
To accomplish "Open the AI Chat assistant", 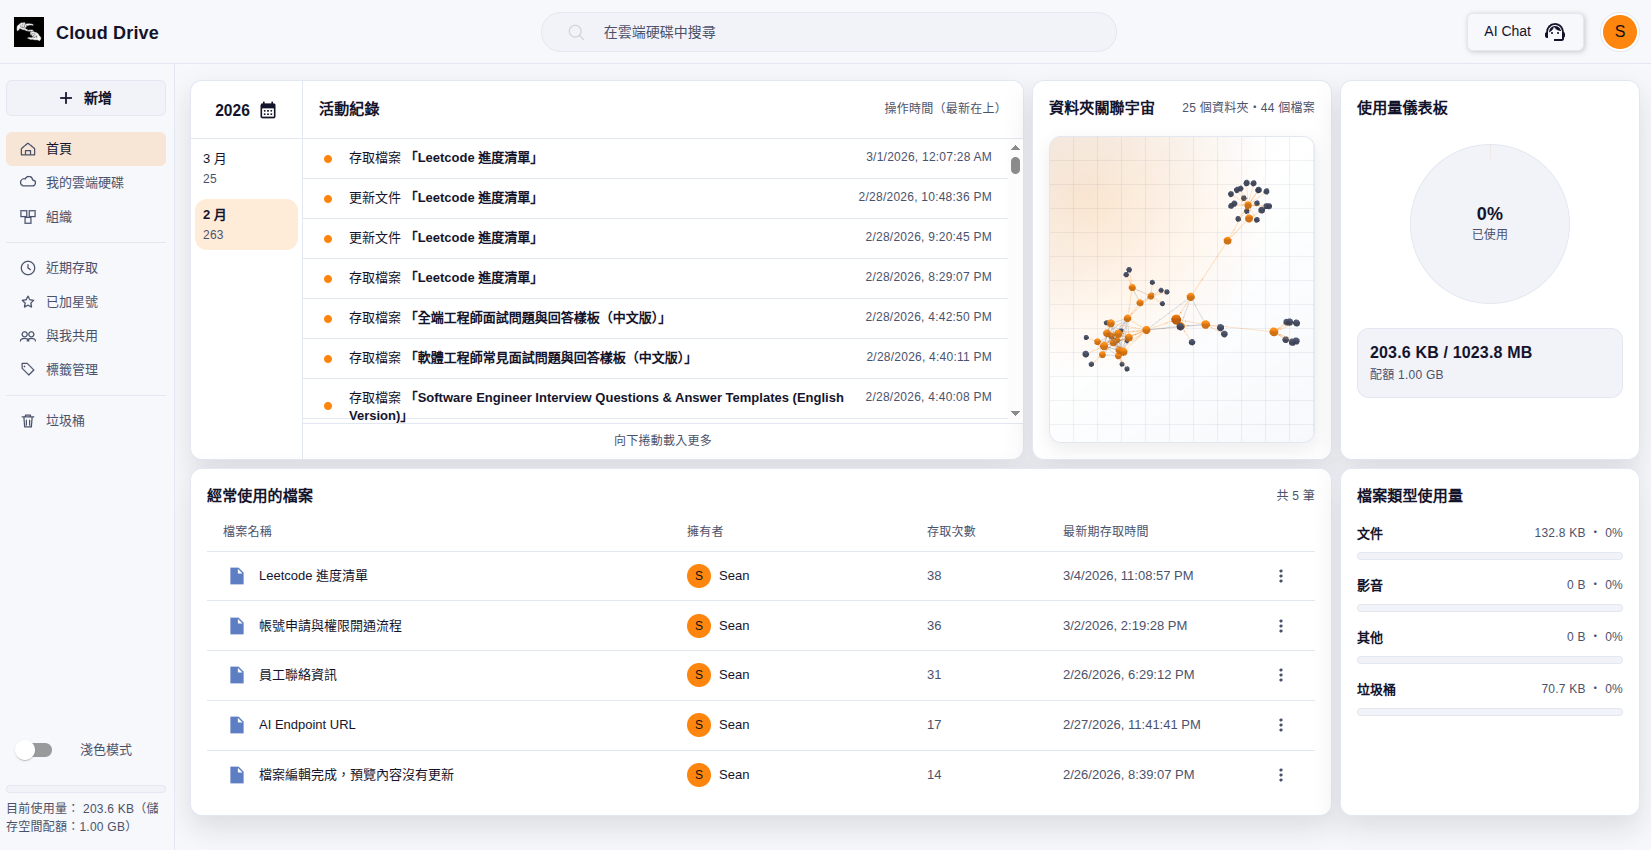I will (1525, 32).
